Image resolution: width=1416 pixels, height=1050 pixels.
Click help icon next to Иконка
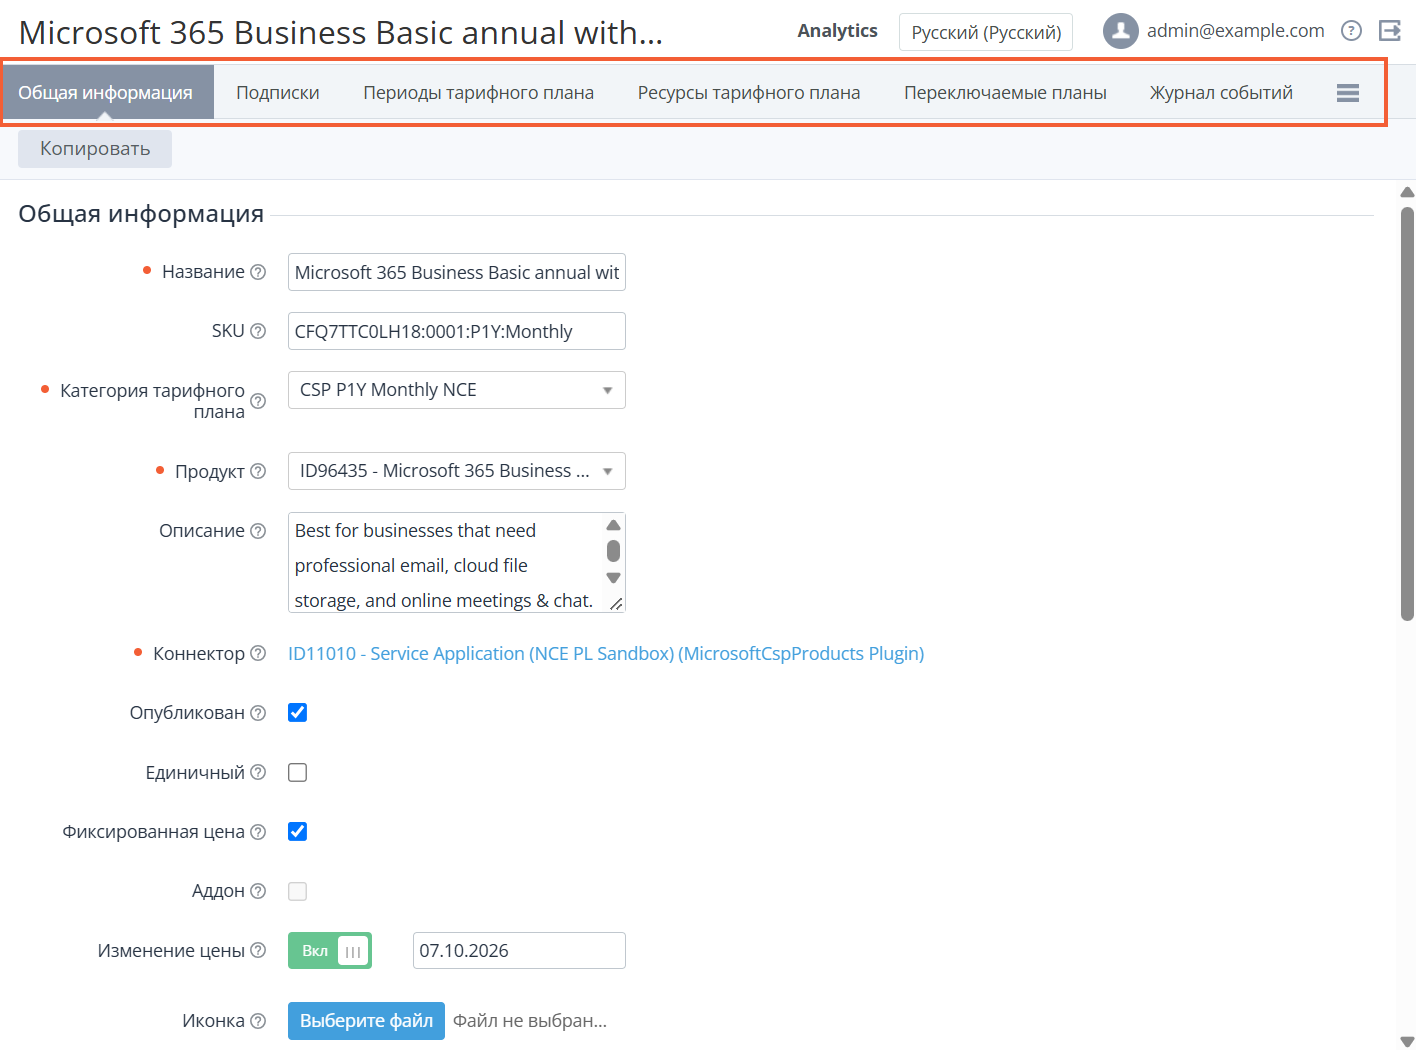(258, 1021)
